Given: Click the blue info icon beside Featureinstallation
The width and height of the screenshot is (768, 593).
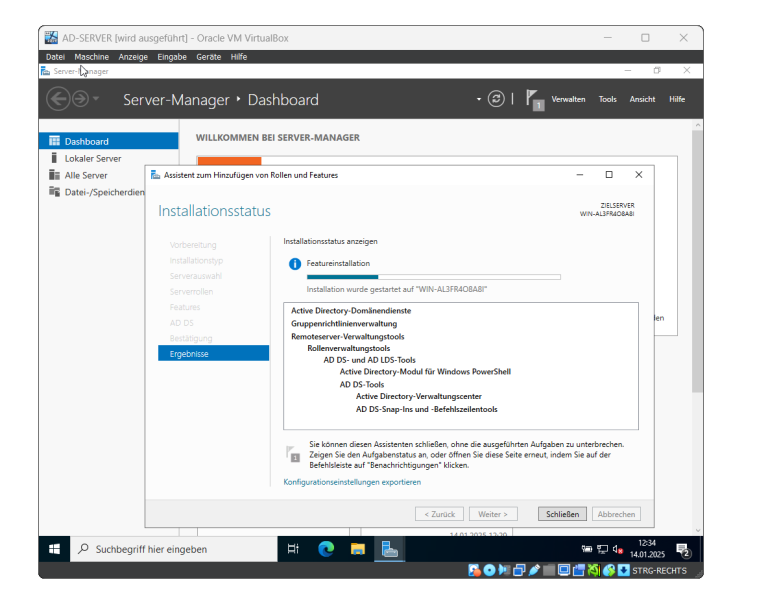Looking at the screenshot, I should (x=295, y=264).
